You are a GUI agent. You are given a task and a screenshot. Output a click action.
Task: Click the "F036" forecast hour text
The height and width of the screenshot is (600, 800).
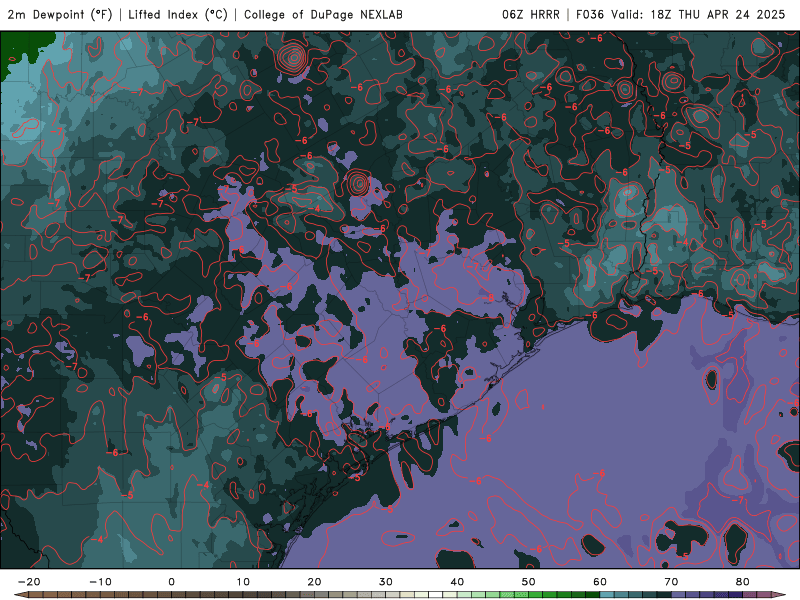tap(590, 15)
